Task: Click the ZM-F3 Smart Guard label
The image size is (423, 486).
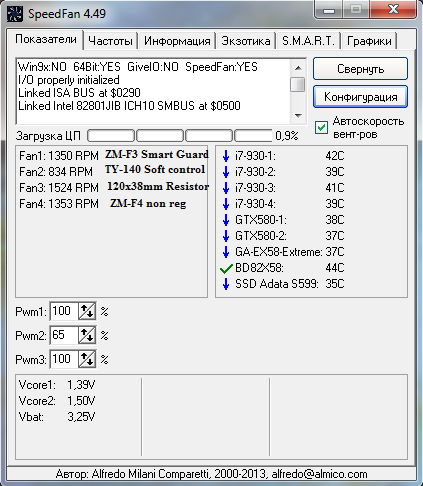Action: pos(157,154)
